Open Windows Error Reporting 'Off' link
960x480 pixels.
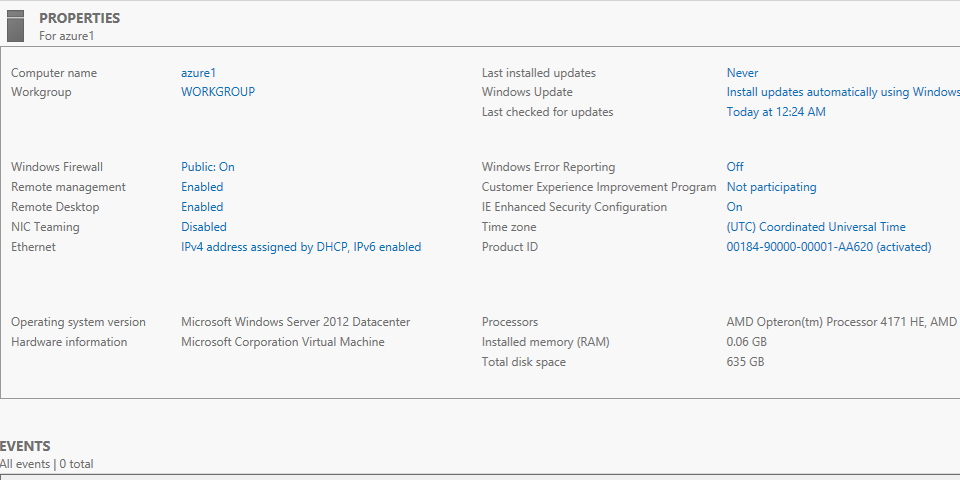coord(735,167)
